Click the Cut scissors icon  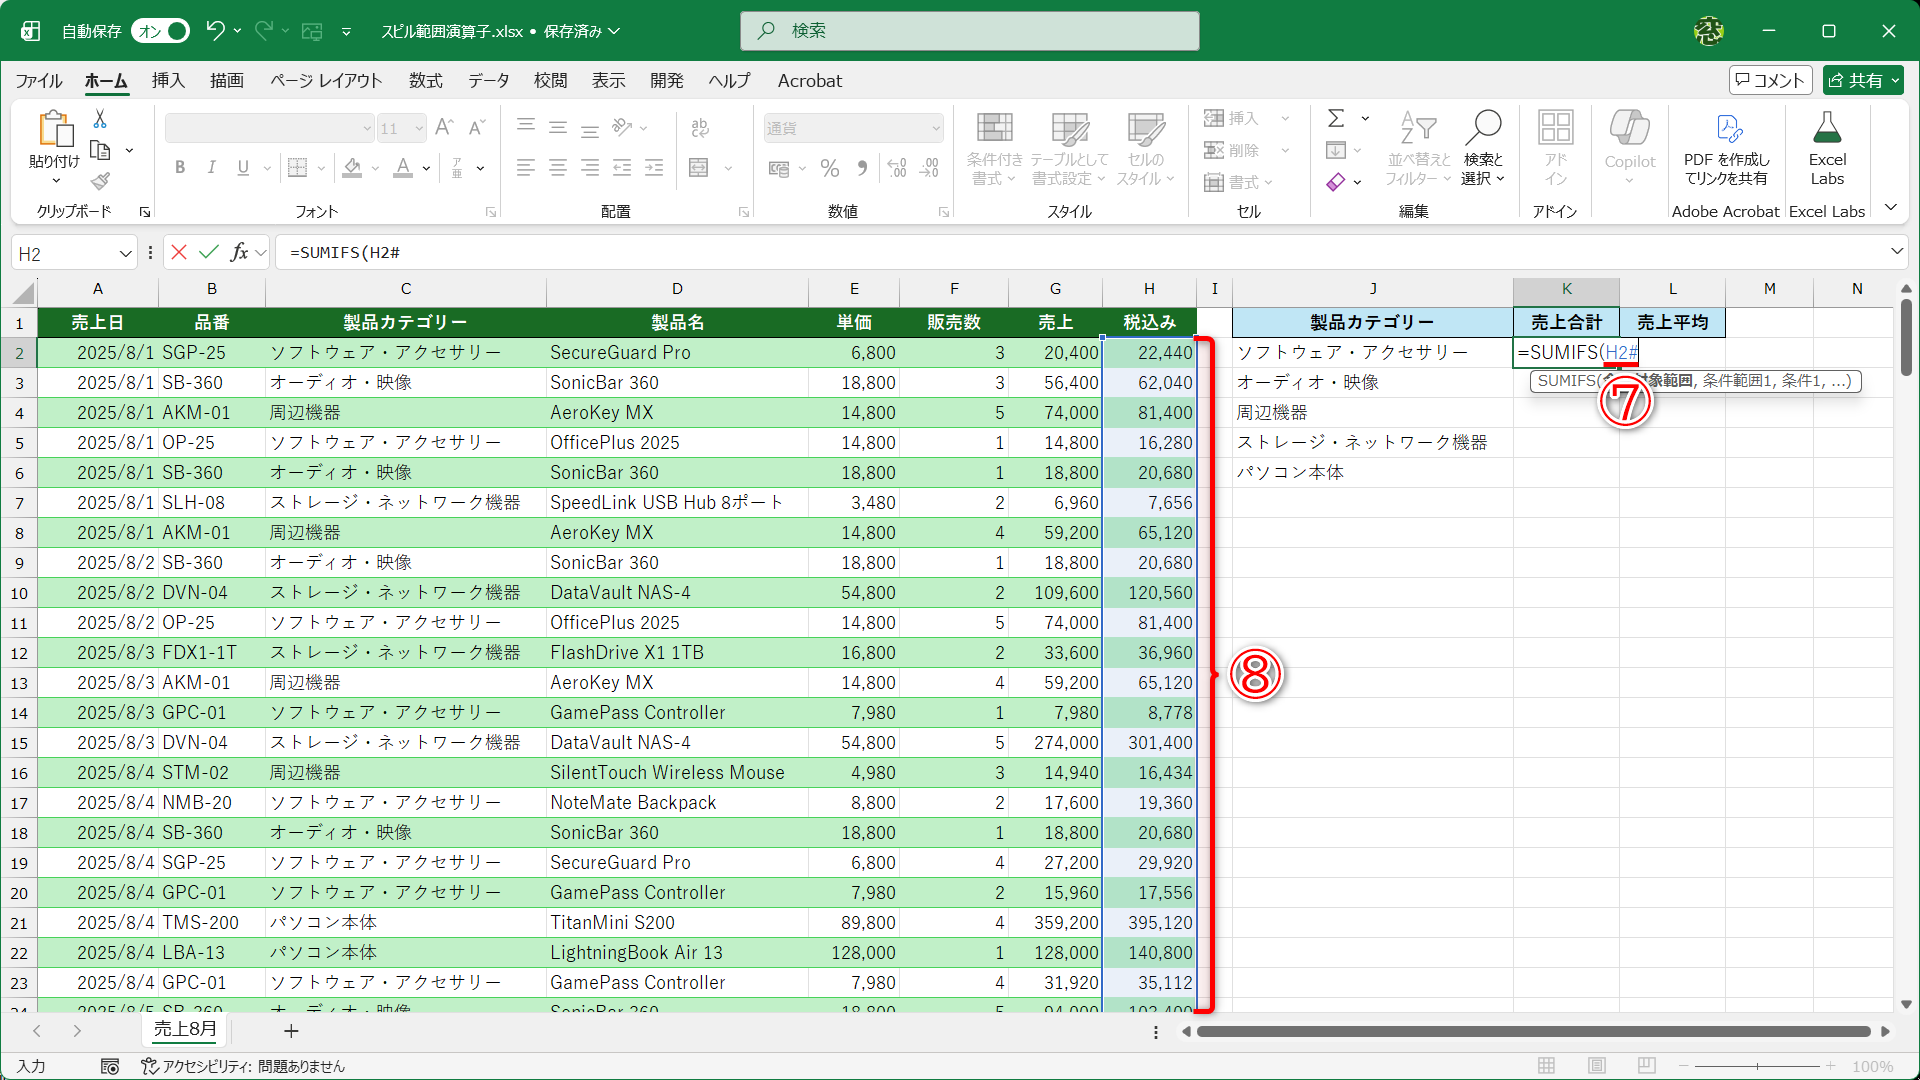100,119
